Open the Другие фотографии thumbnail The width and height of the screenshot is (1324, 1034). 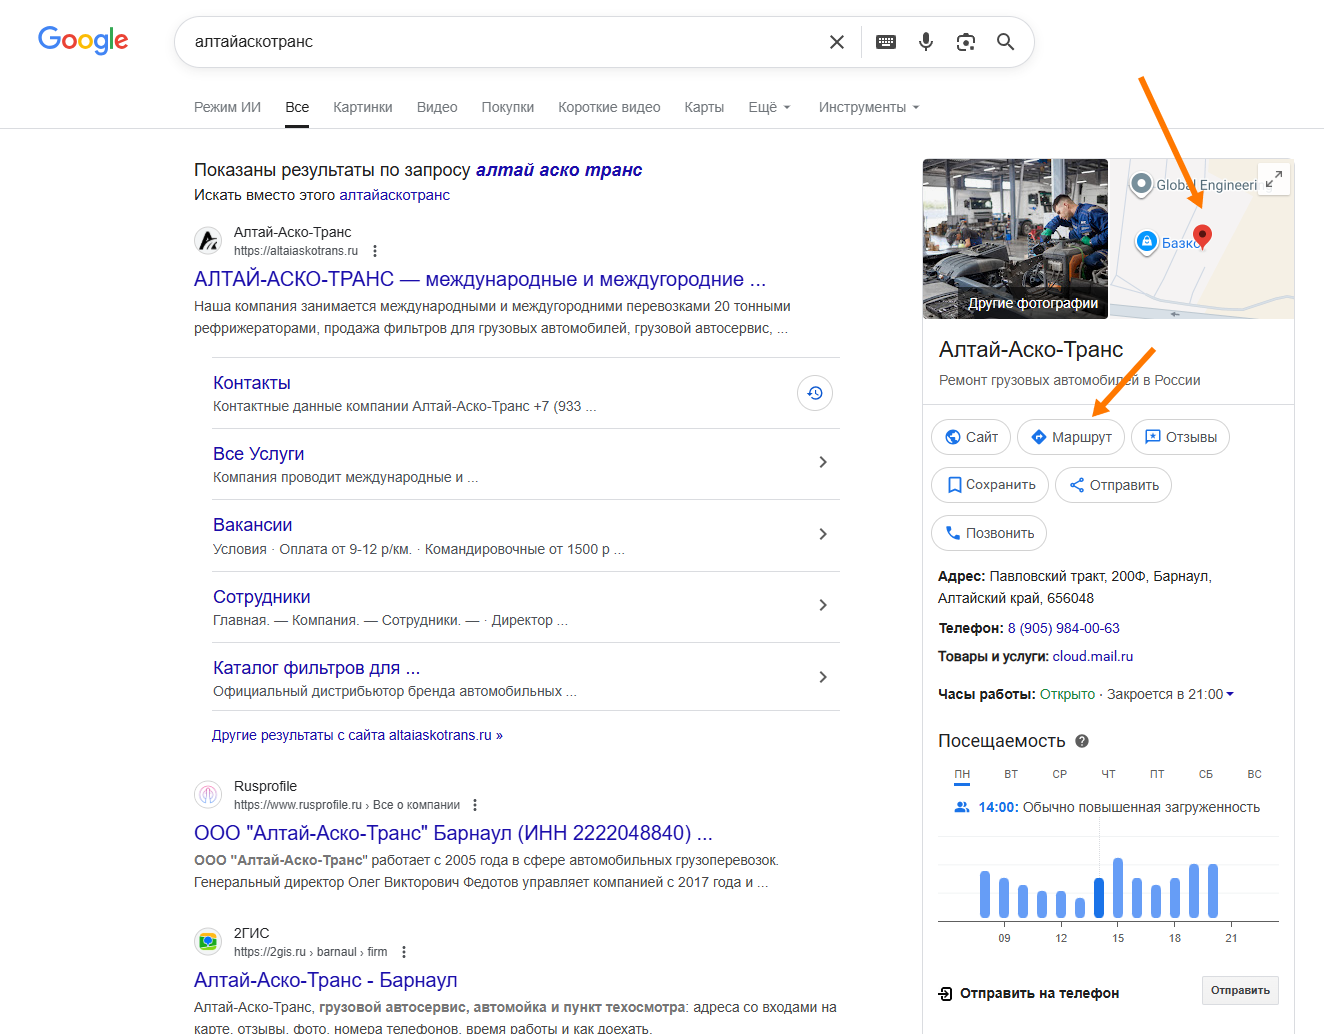click(1015, 239)
